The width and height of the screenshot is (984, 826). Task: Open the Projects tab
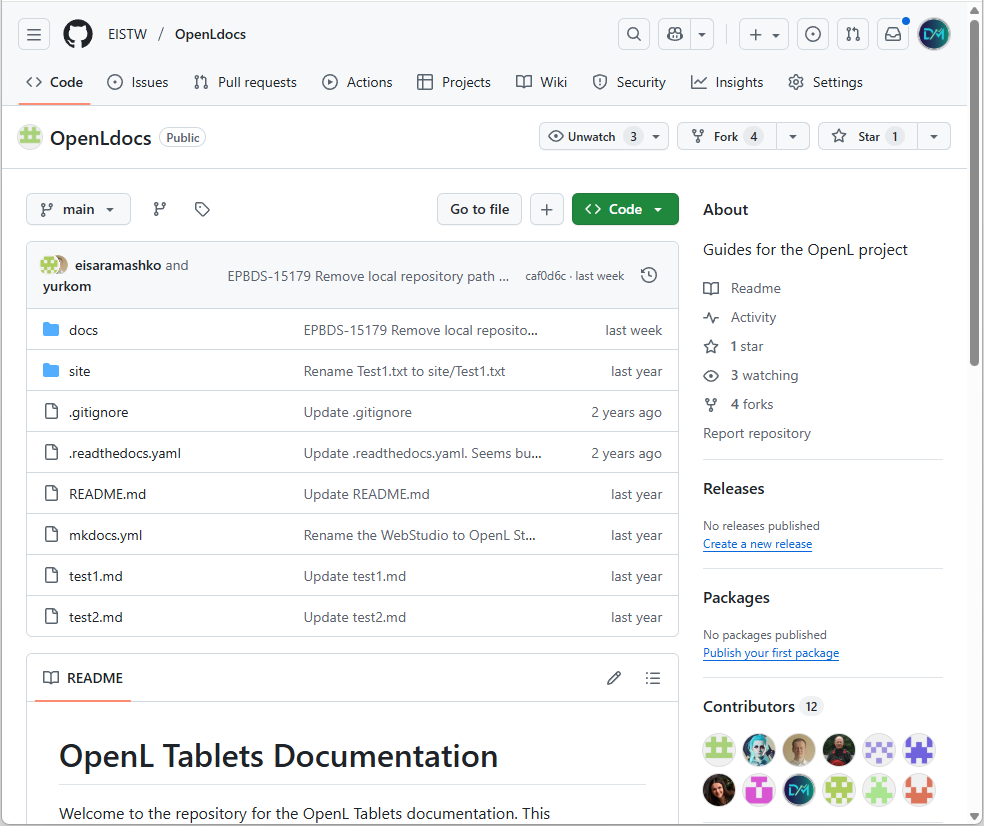click(454, 82)
